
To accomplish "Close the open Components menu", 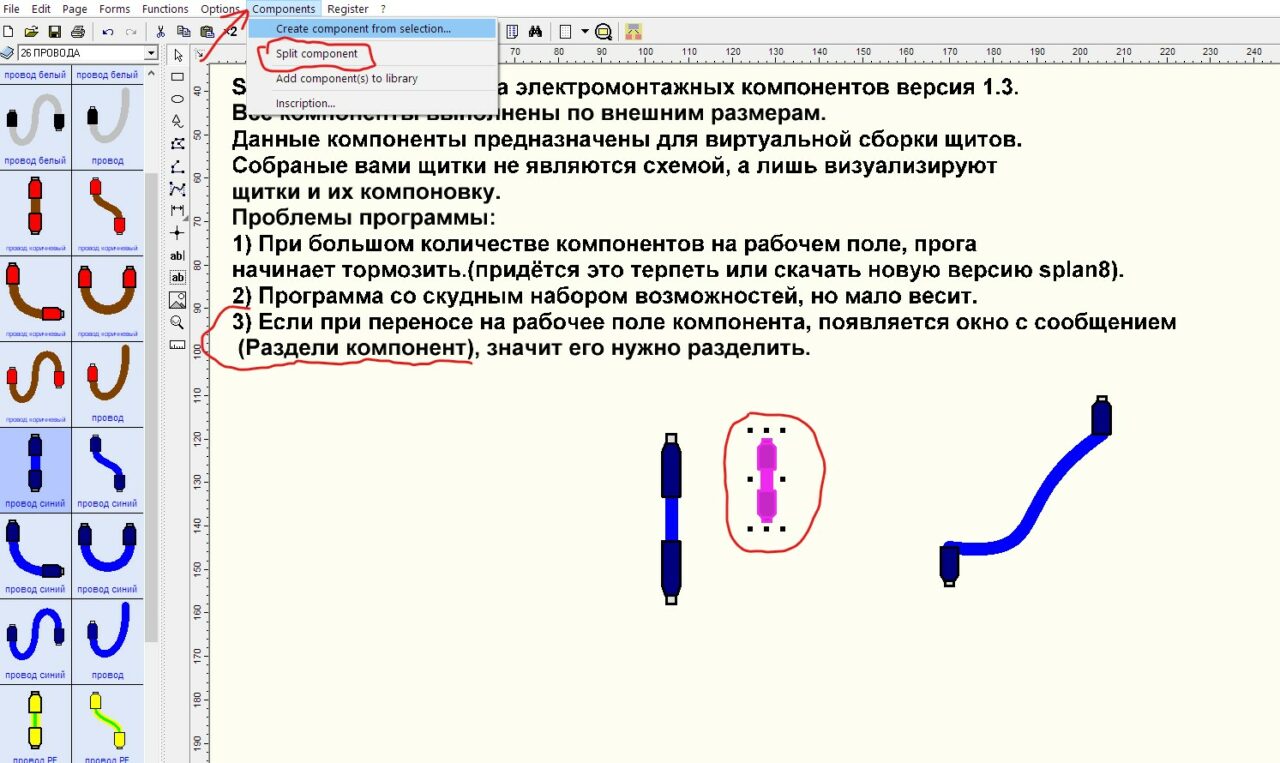I will click(283, 9).
